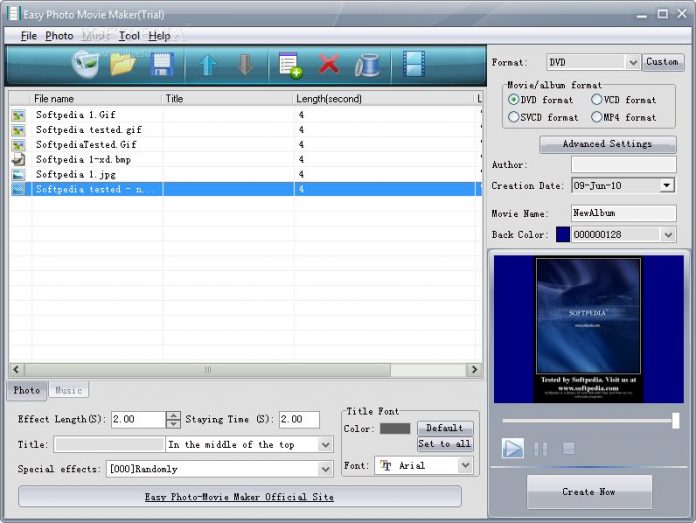Click the file list scroll right arrow

(474, 370)
